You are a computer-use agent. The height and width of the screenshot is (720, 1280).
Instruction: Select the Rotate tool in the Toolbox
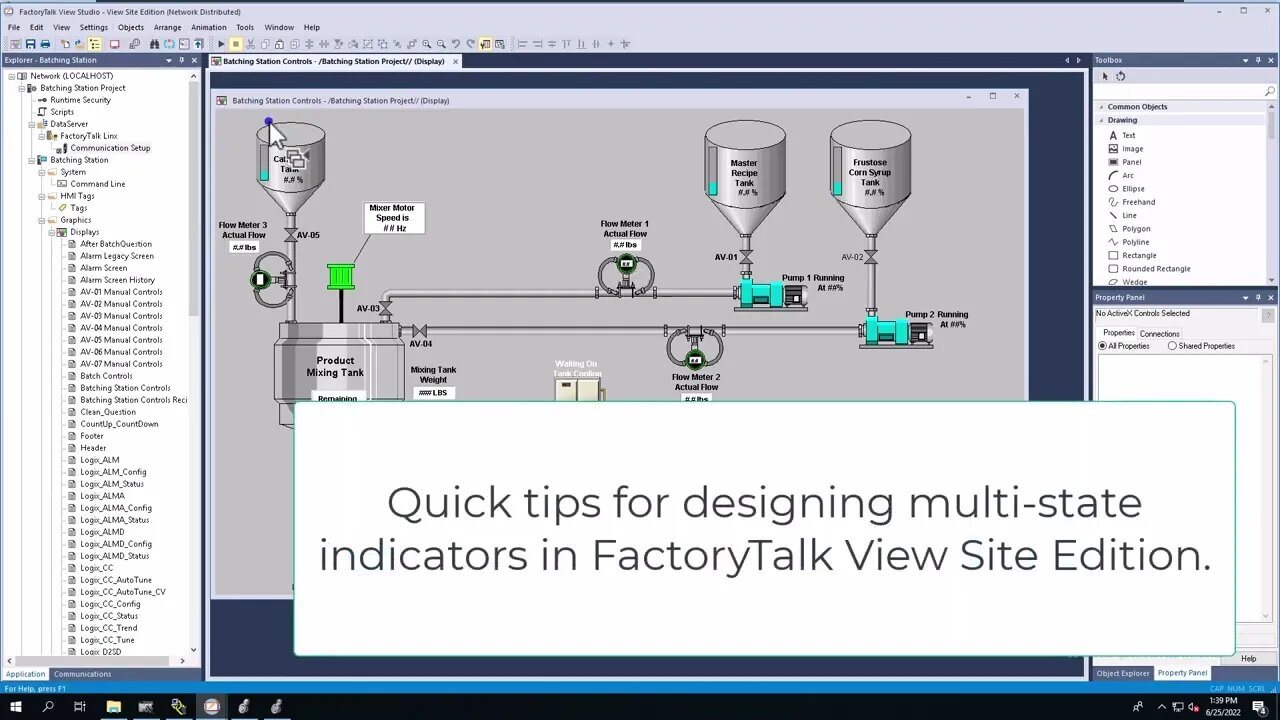[1121, 76]
